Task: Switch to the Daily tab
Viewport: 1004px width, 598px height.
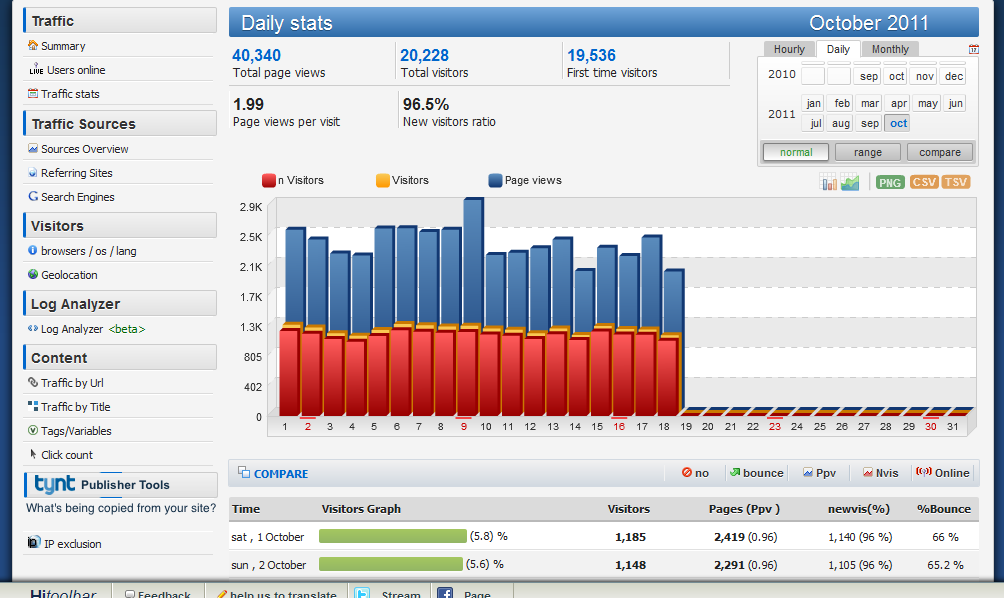Action: coord(838,49)
